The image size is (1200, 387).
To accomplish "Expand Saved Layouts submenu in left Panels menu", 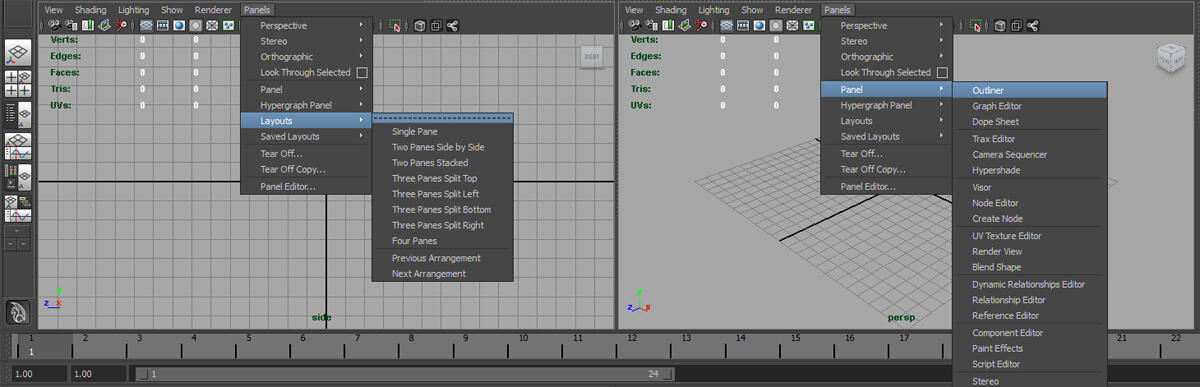I will pyautogui.click(x=307, y=136).
